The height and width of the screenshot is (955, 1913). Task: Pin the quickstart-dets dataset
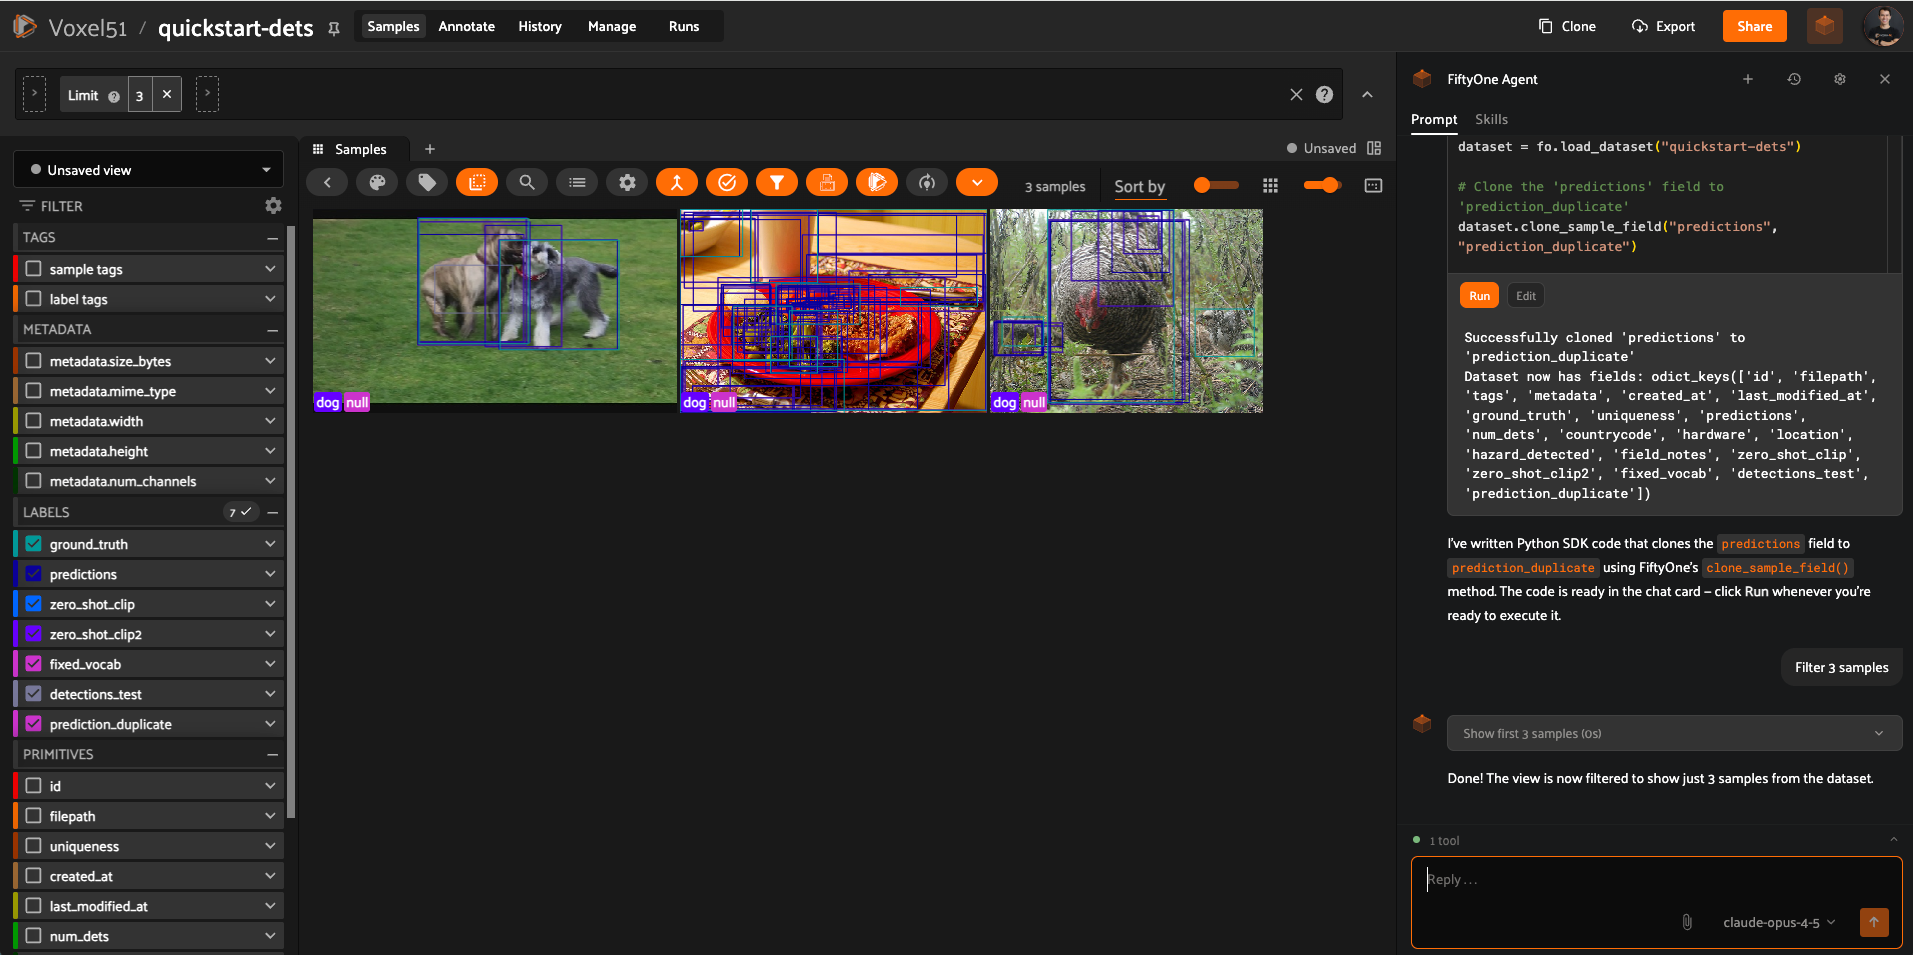334,29
